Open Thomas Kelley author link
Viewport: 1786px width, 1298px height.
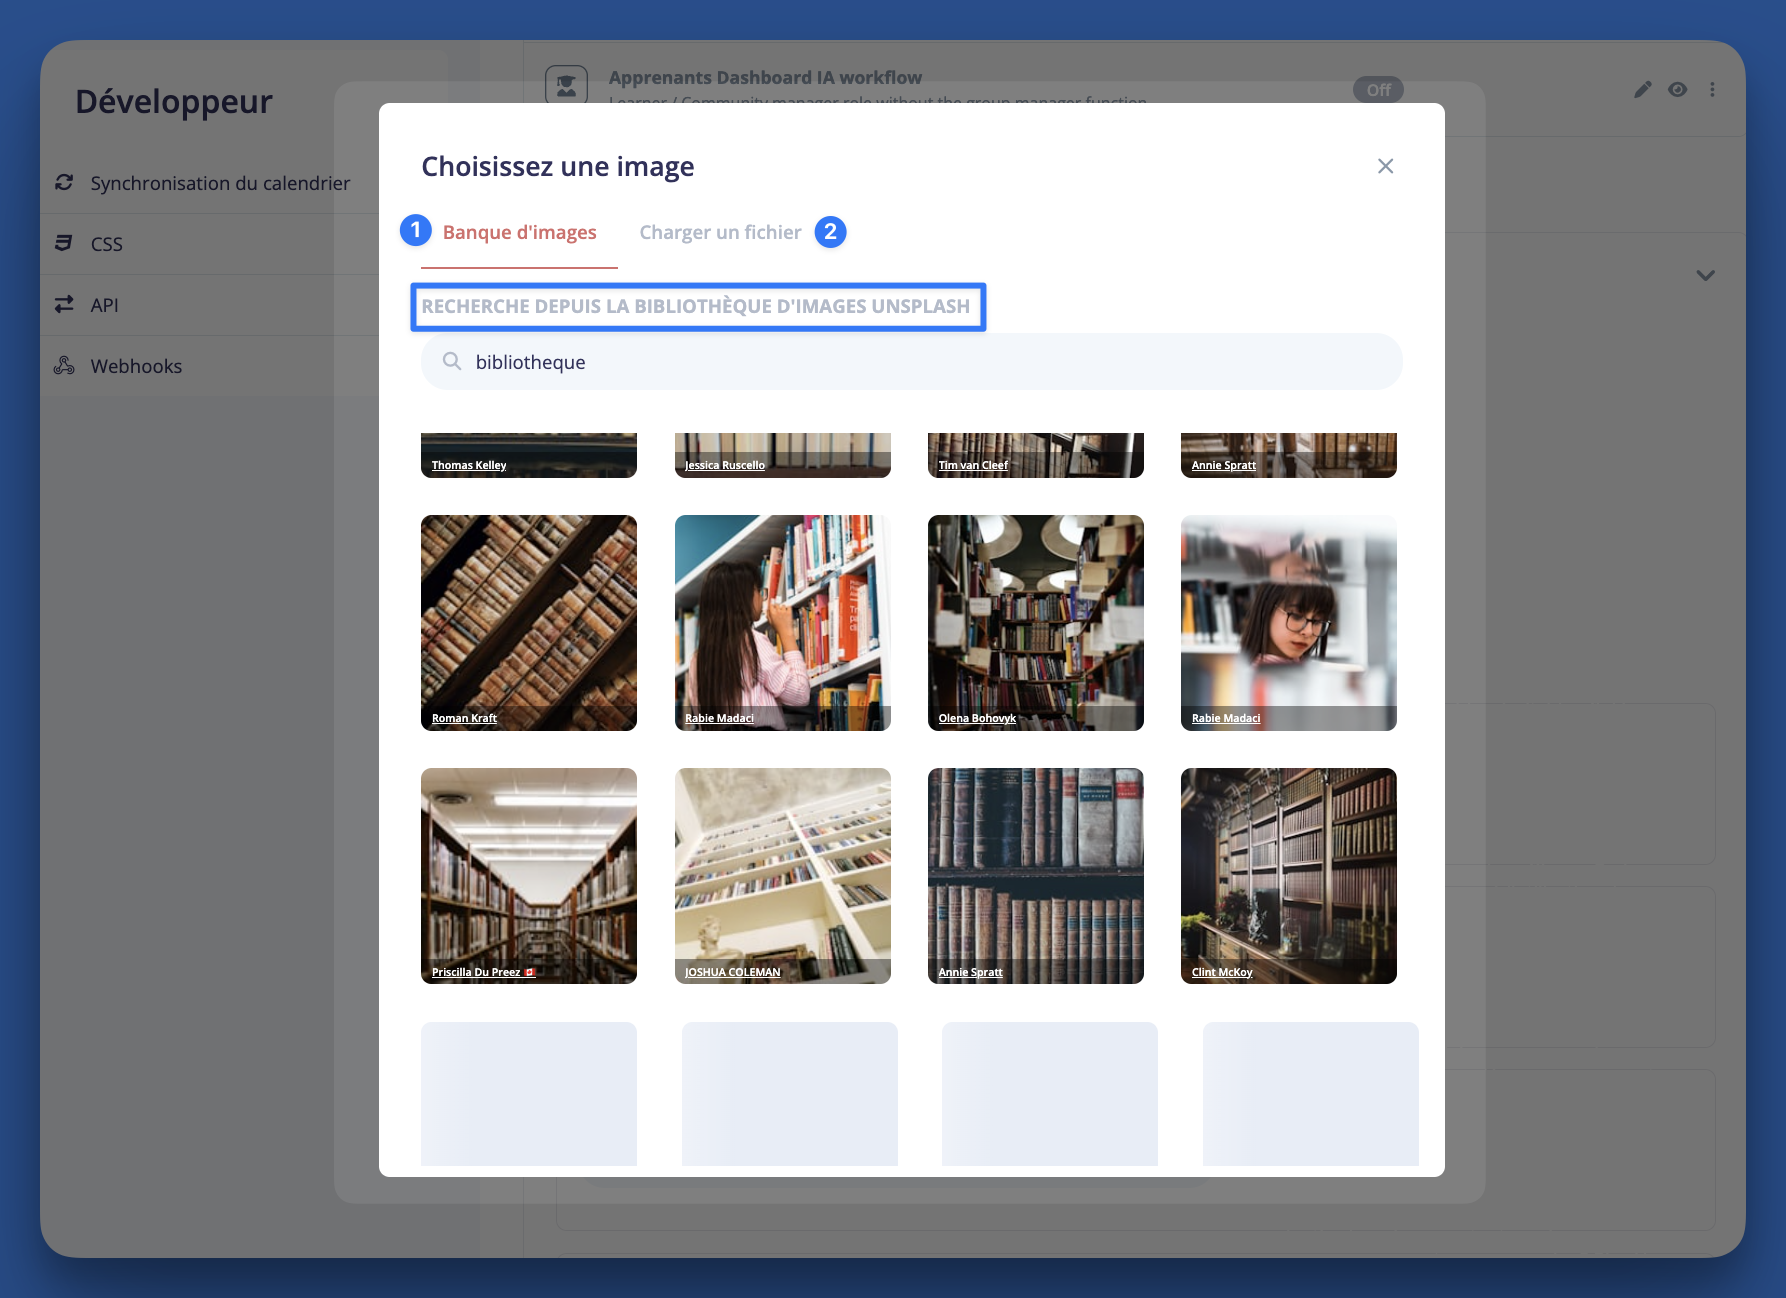[469, 465]
